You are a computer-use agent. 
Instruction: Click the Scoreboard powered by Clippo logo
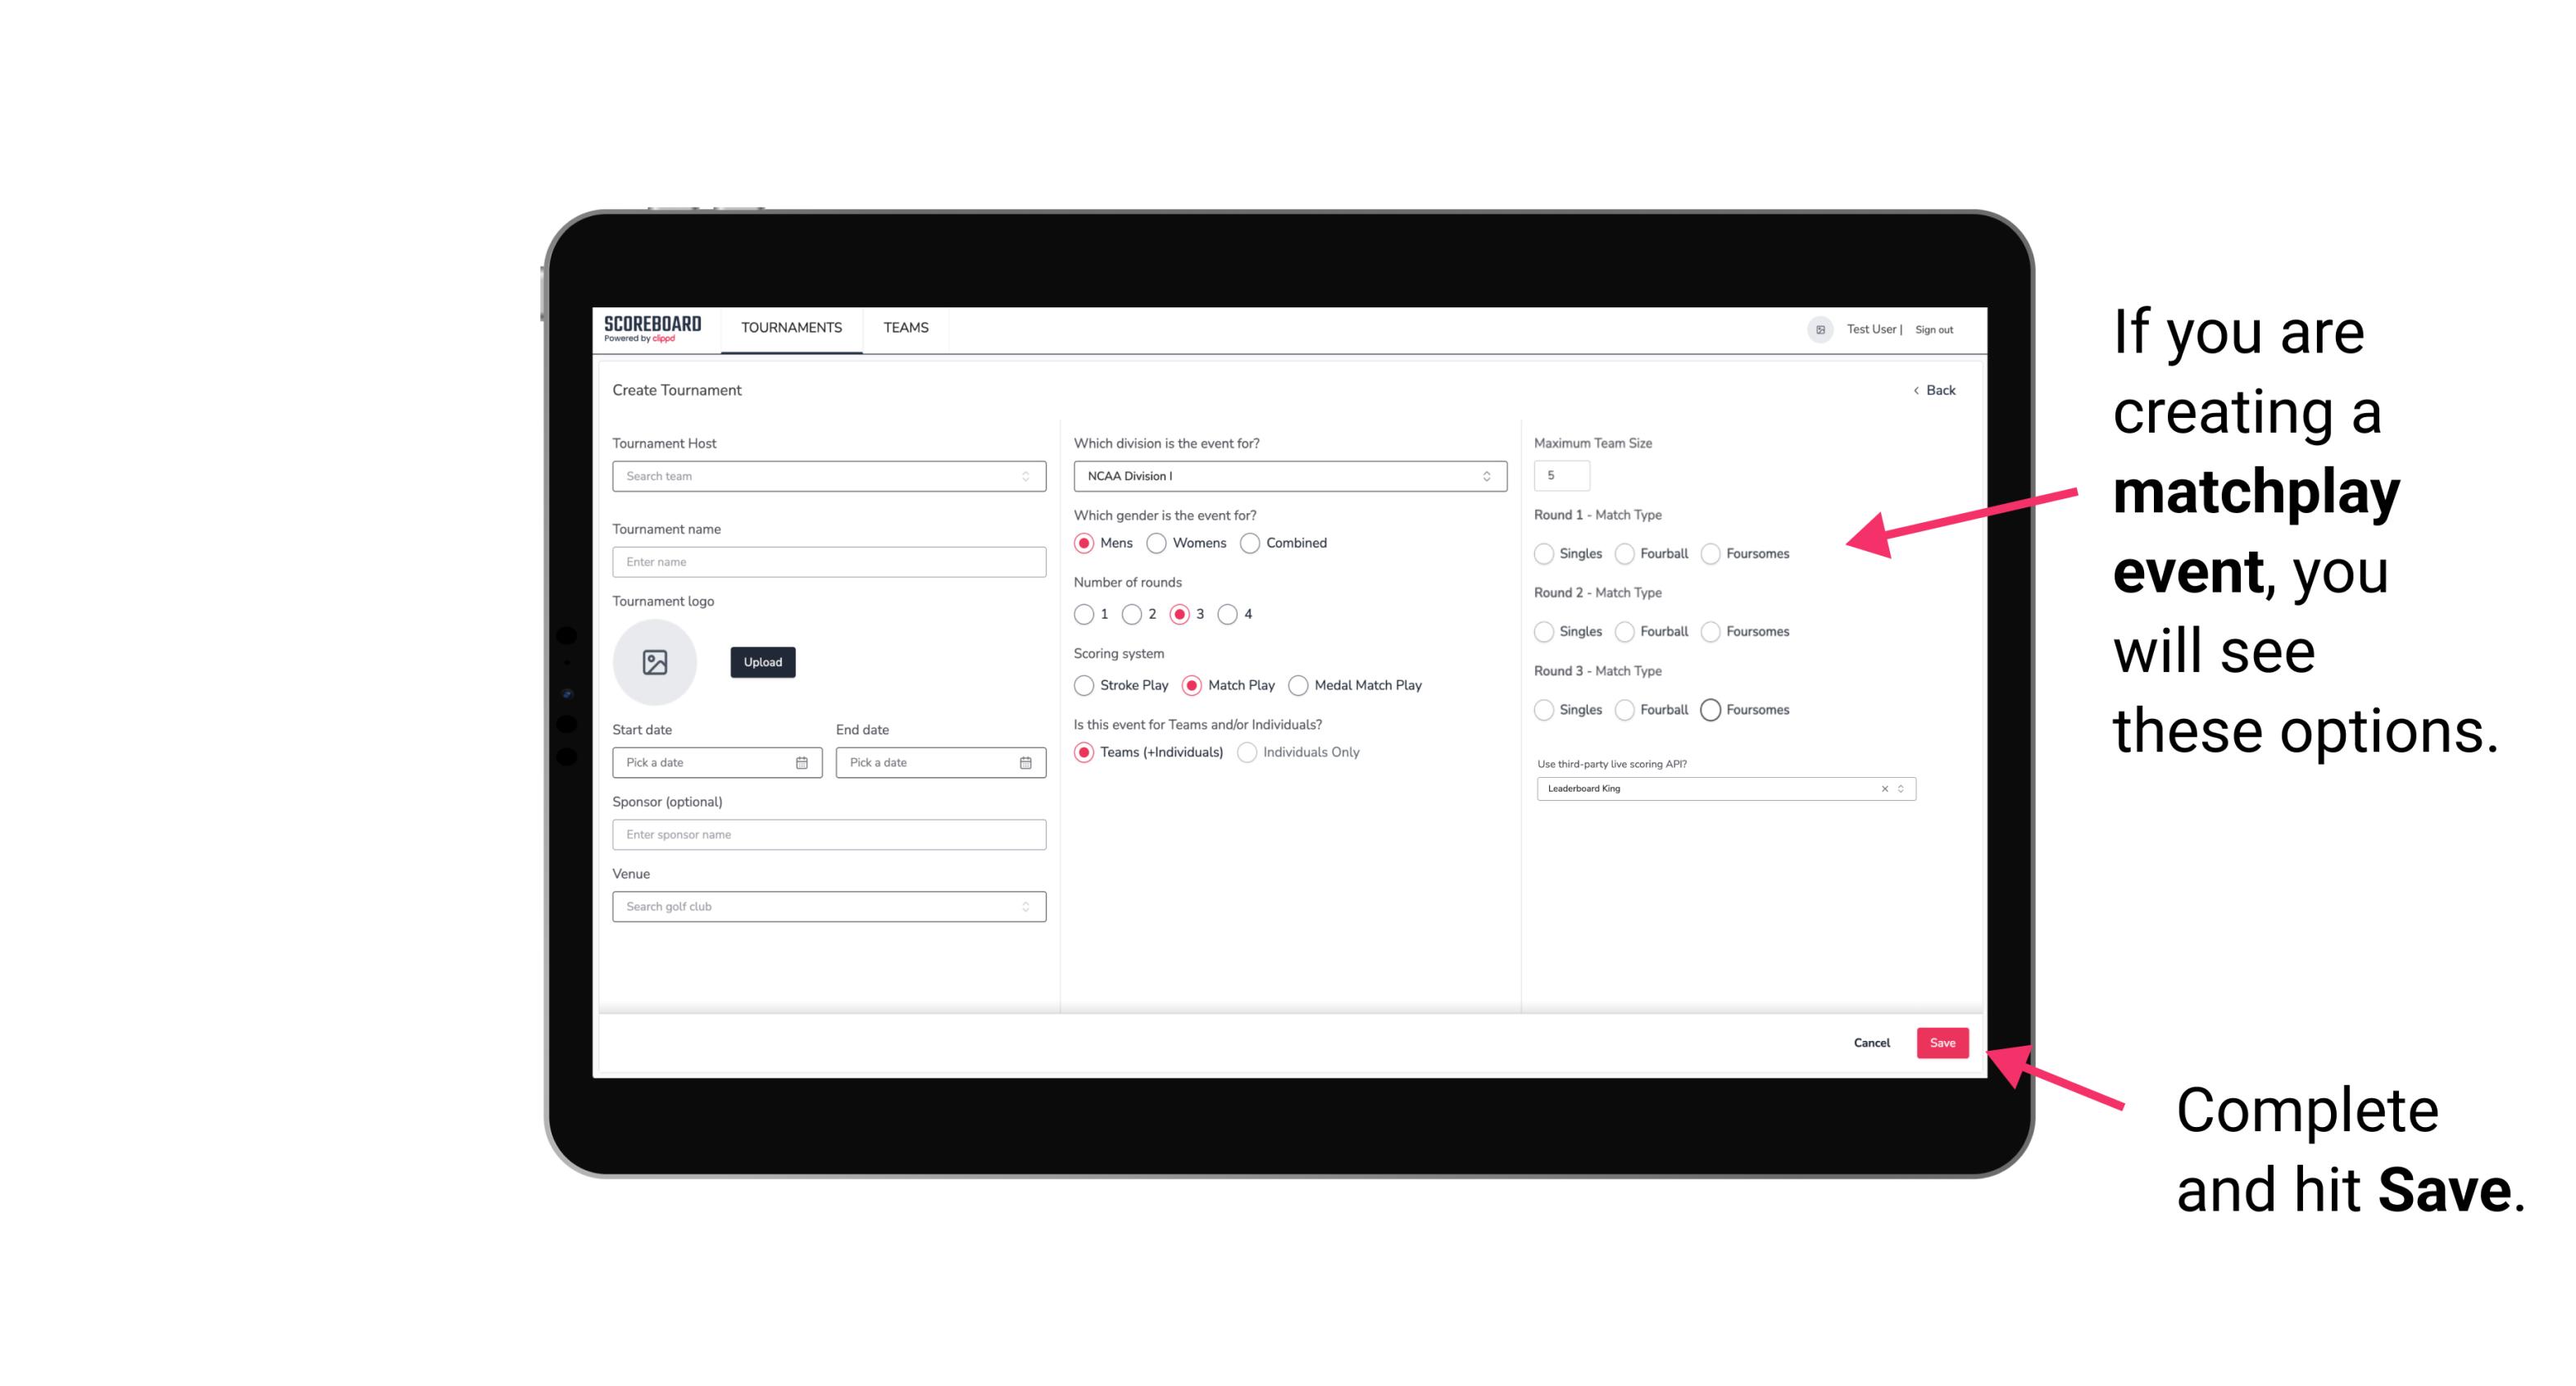(655, 329)
